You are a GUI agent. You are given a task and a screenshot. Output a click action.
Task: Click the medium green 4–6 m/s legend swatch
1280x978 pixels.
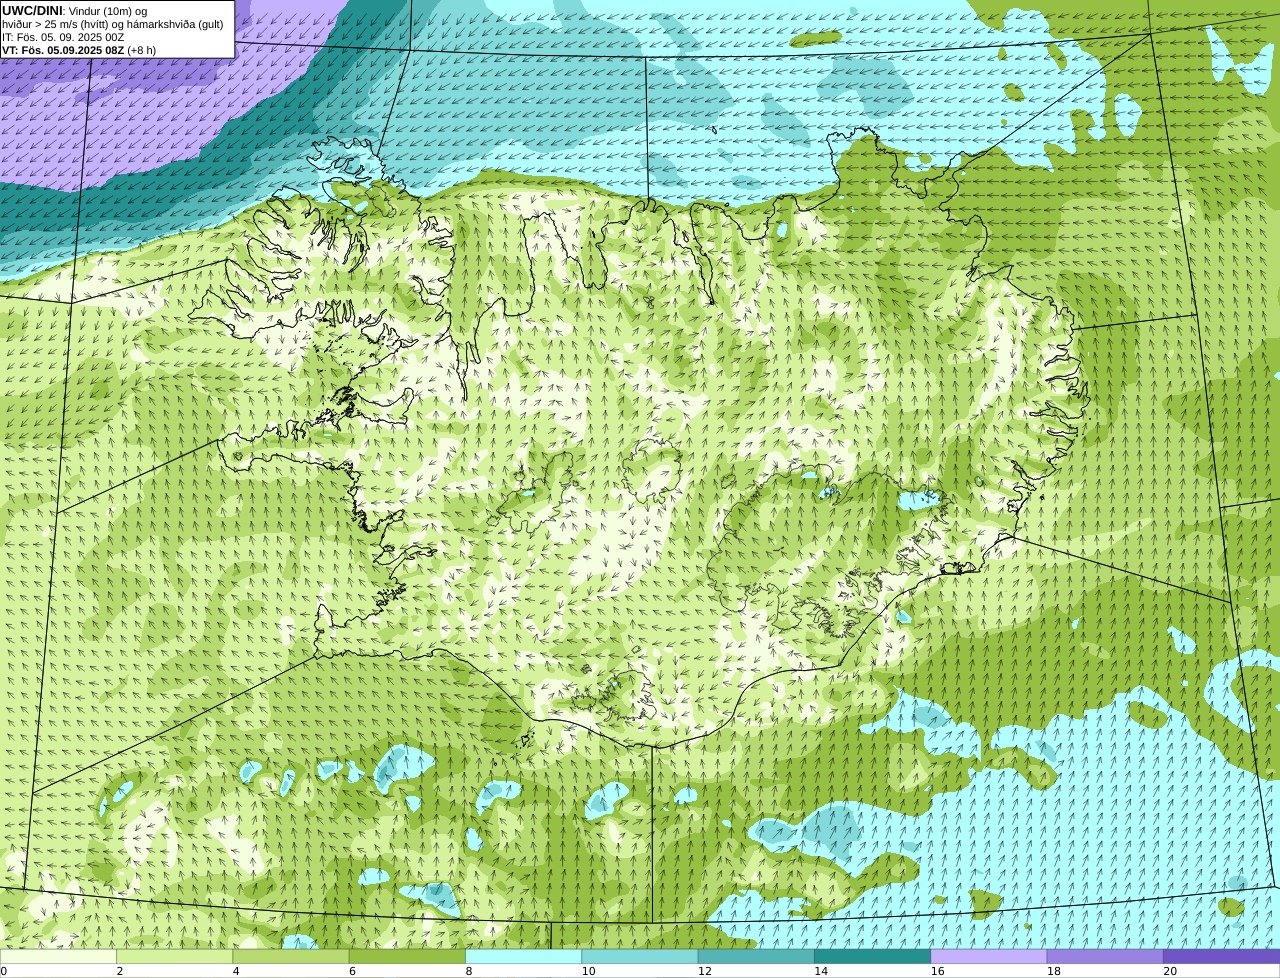[291, 956]
